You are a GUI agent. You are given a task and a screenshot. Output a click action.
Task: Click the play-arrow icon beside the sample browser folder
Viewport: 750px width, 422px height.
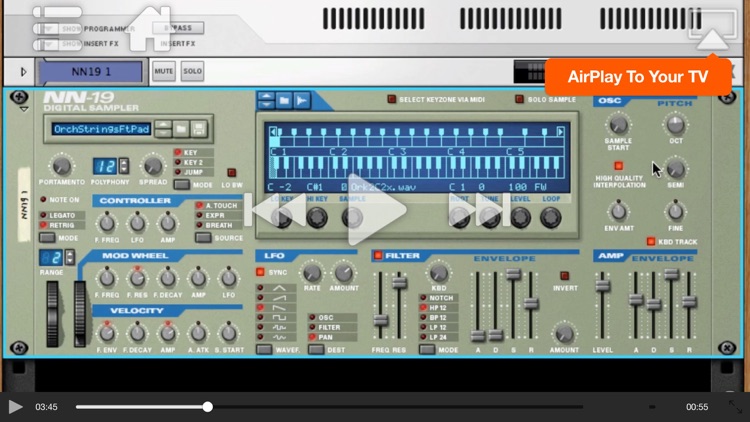pyautogui.click(x=302, y=100)
